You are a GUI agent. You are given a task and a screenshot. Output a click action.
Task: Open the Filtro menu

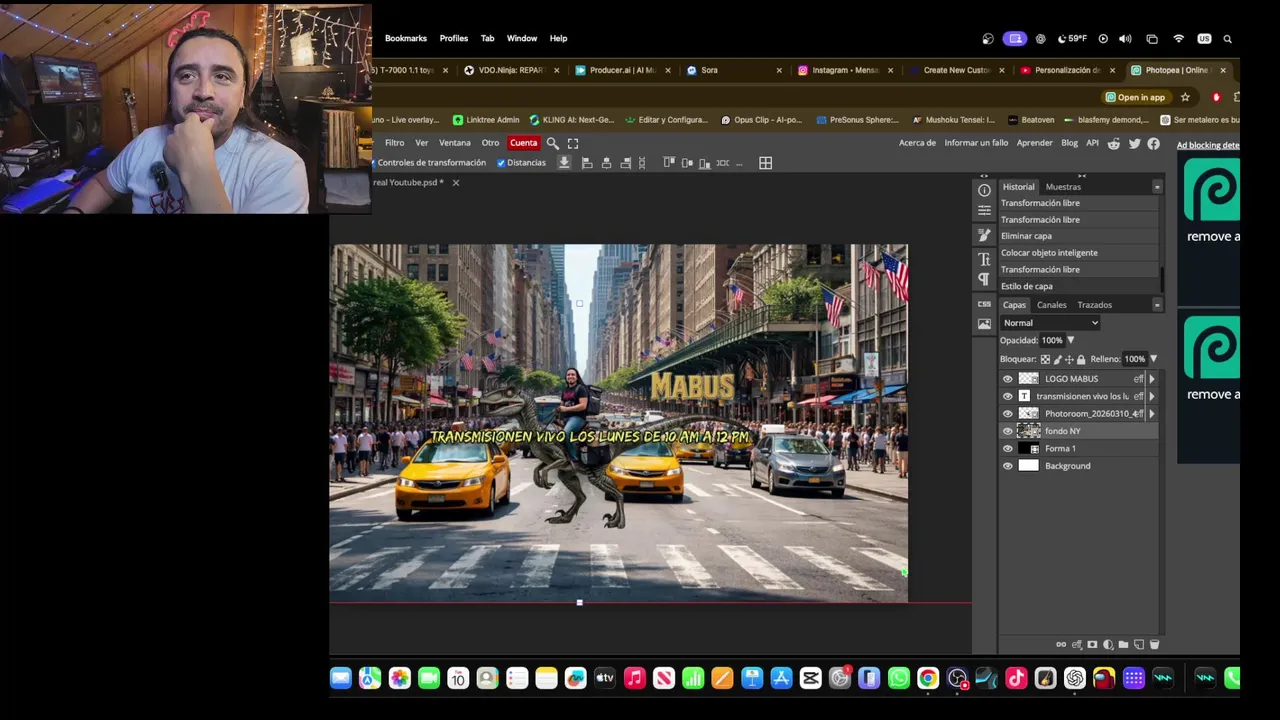coord(395,143)
